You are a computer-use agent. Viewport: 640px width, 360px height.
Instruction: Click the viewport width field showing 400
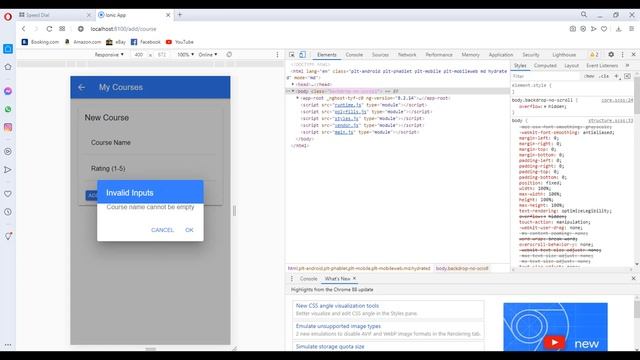point(139,55)
